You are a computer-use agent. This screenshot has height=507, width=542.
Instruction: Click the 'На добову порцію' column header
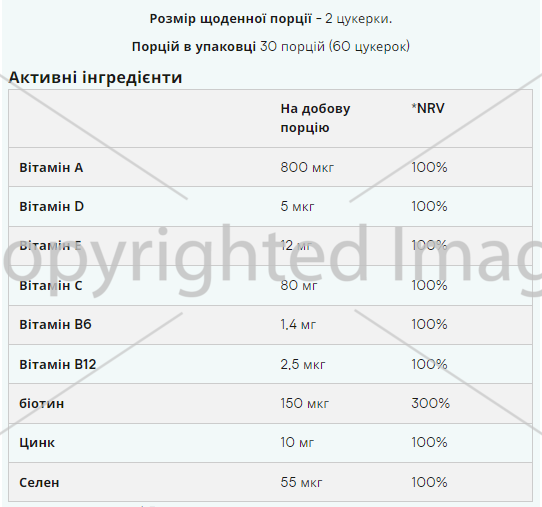(315, 118)
